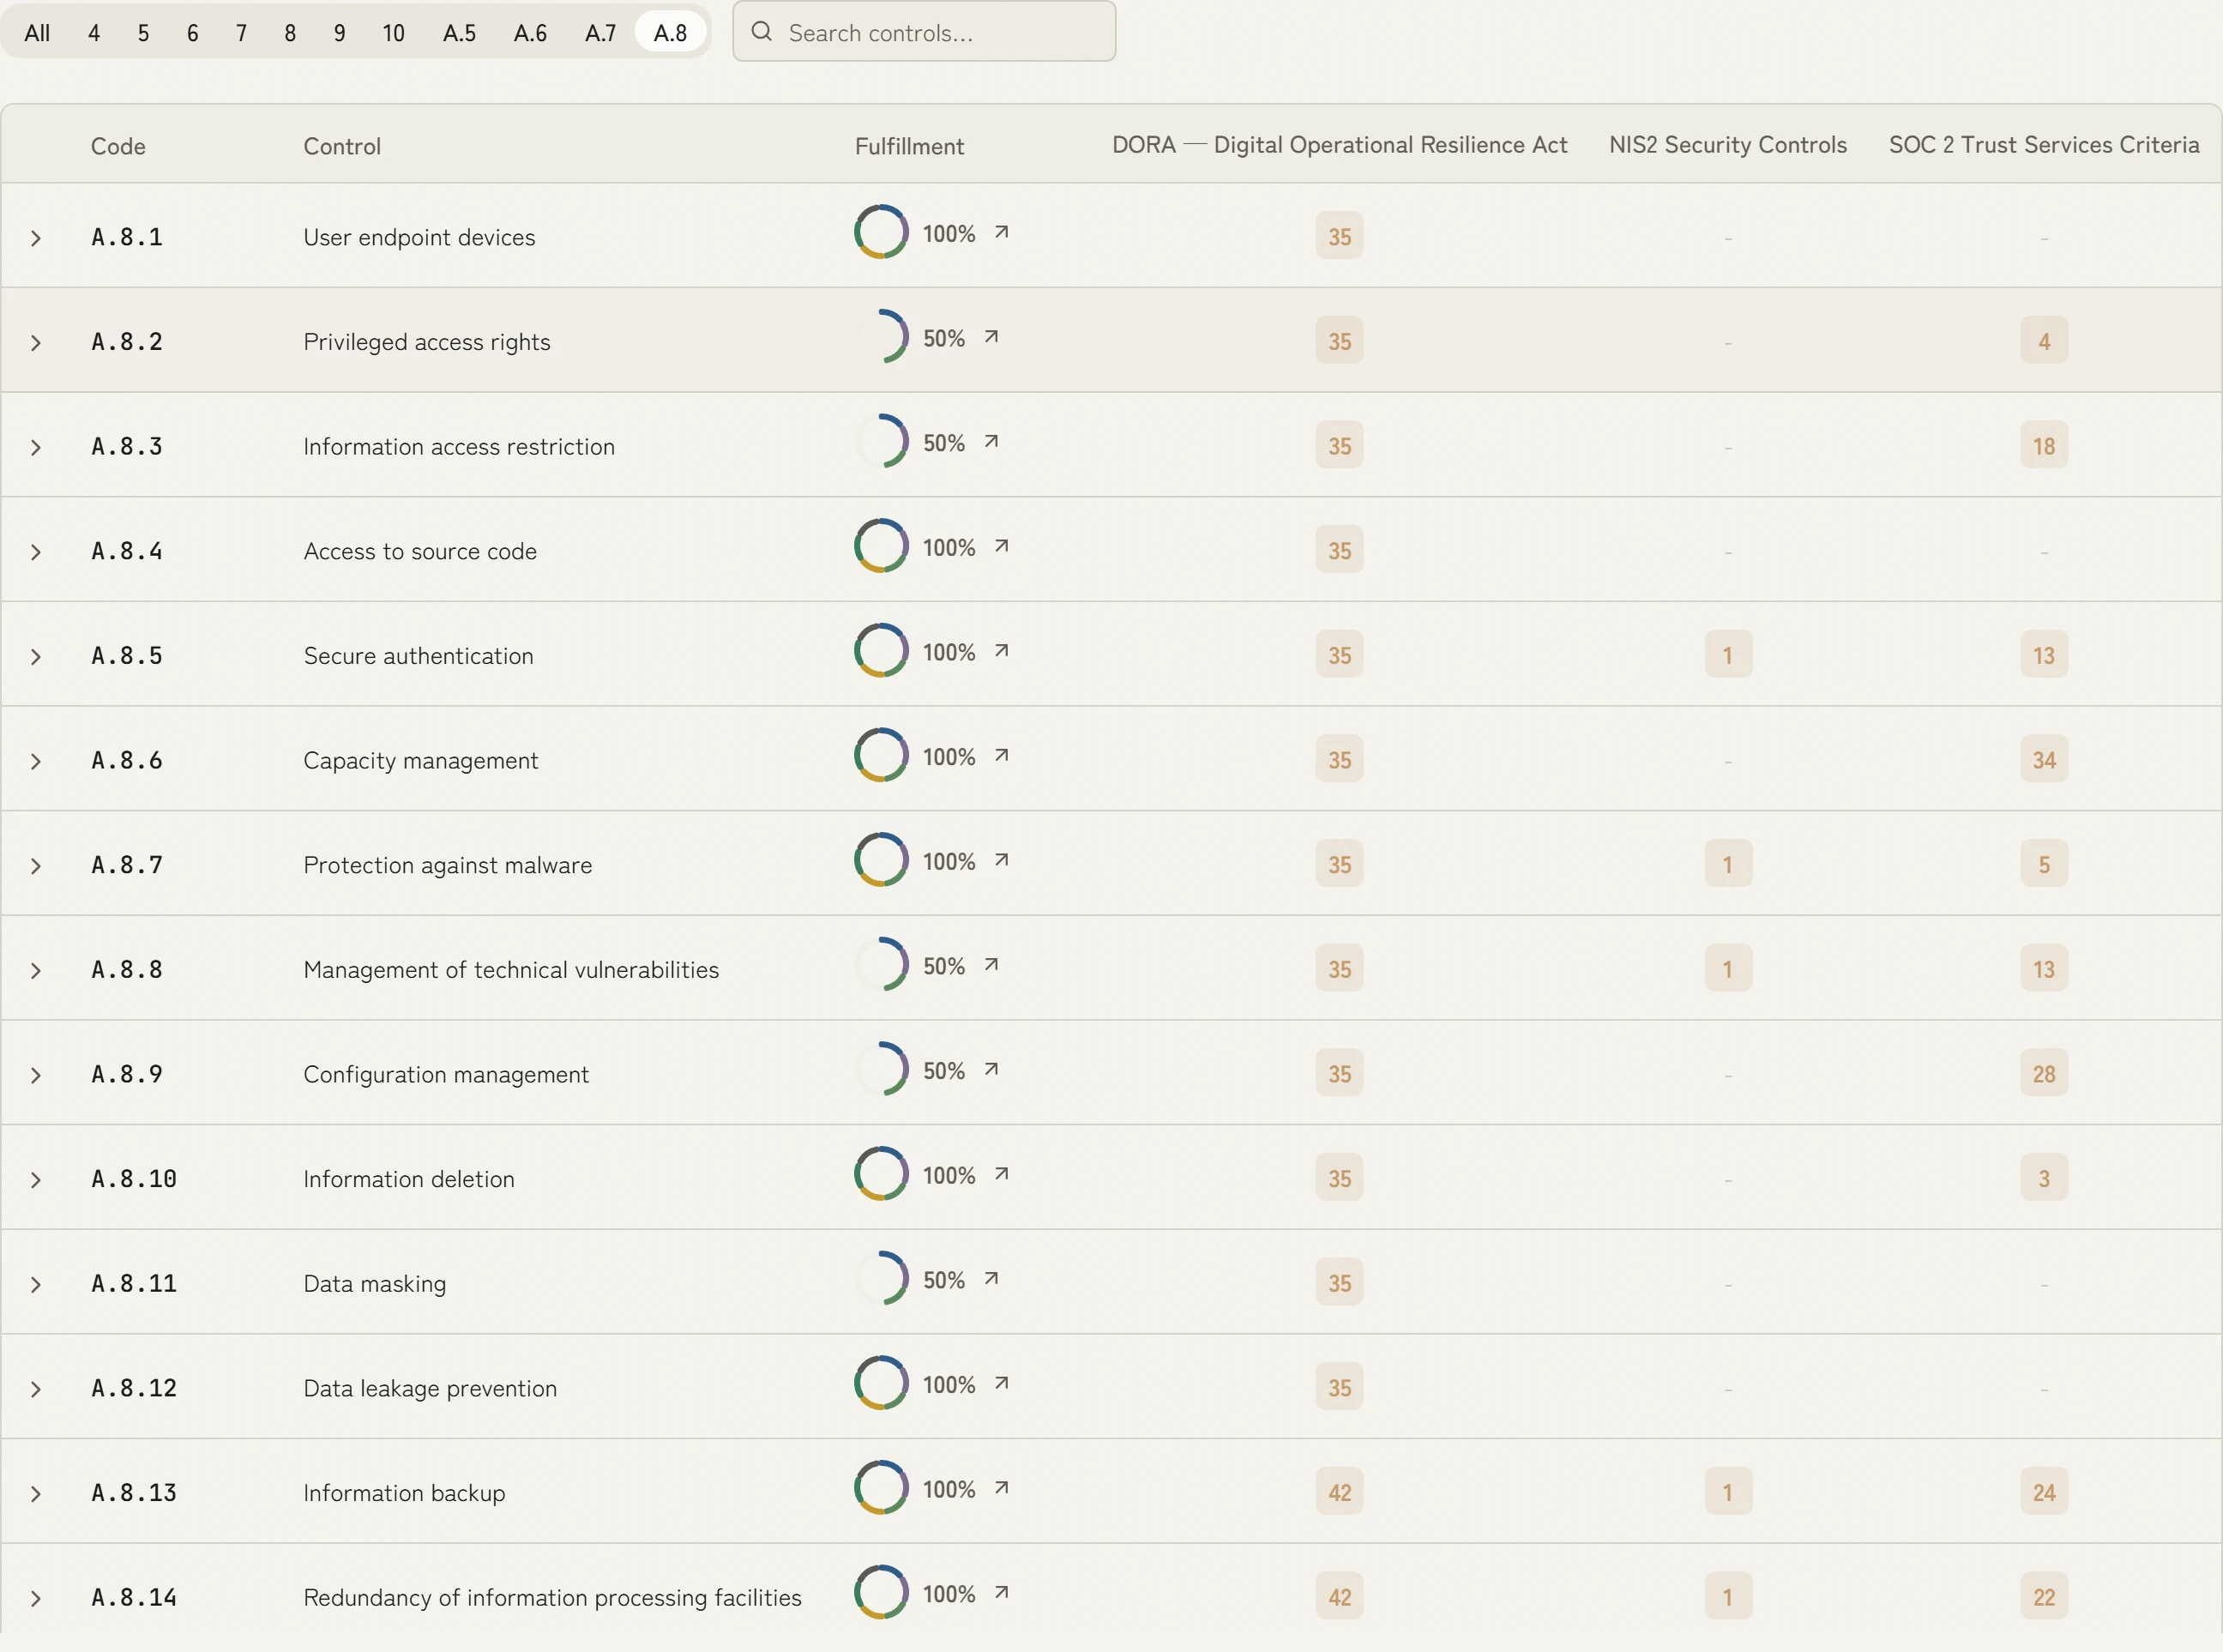Expand row A.8.10 Information deletion
Image resolution: width=2223 pixels, height=1652 pixels.
[x=36, y=1180]
